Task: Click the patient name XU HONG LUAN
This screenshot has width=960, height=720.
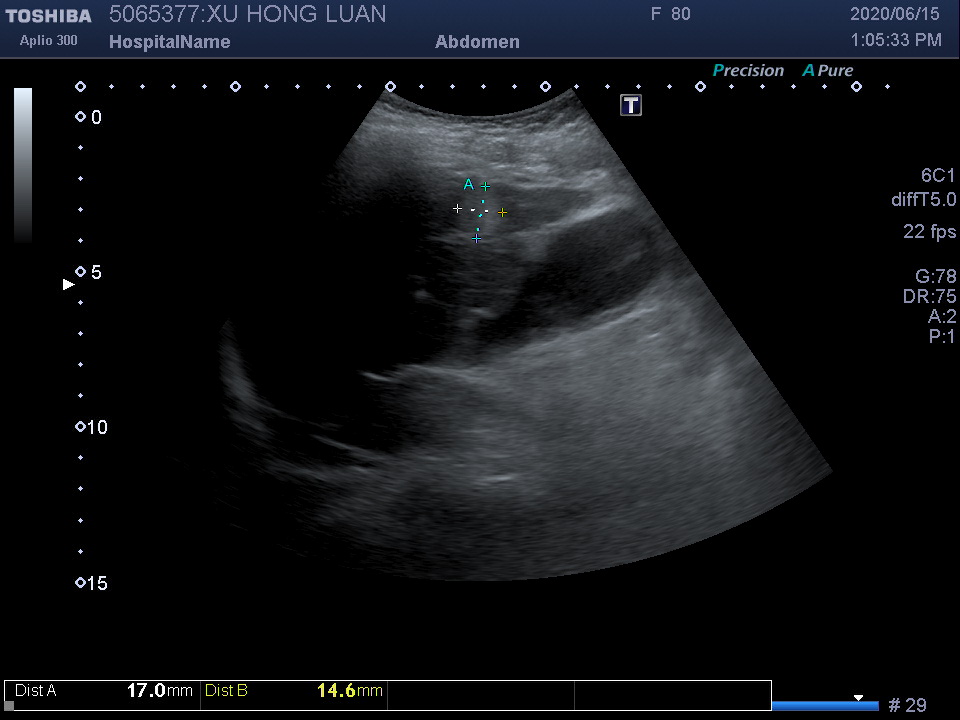Action: (x=296, y=14)
